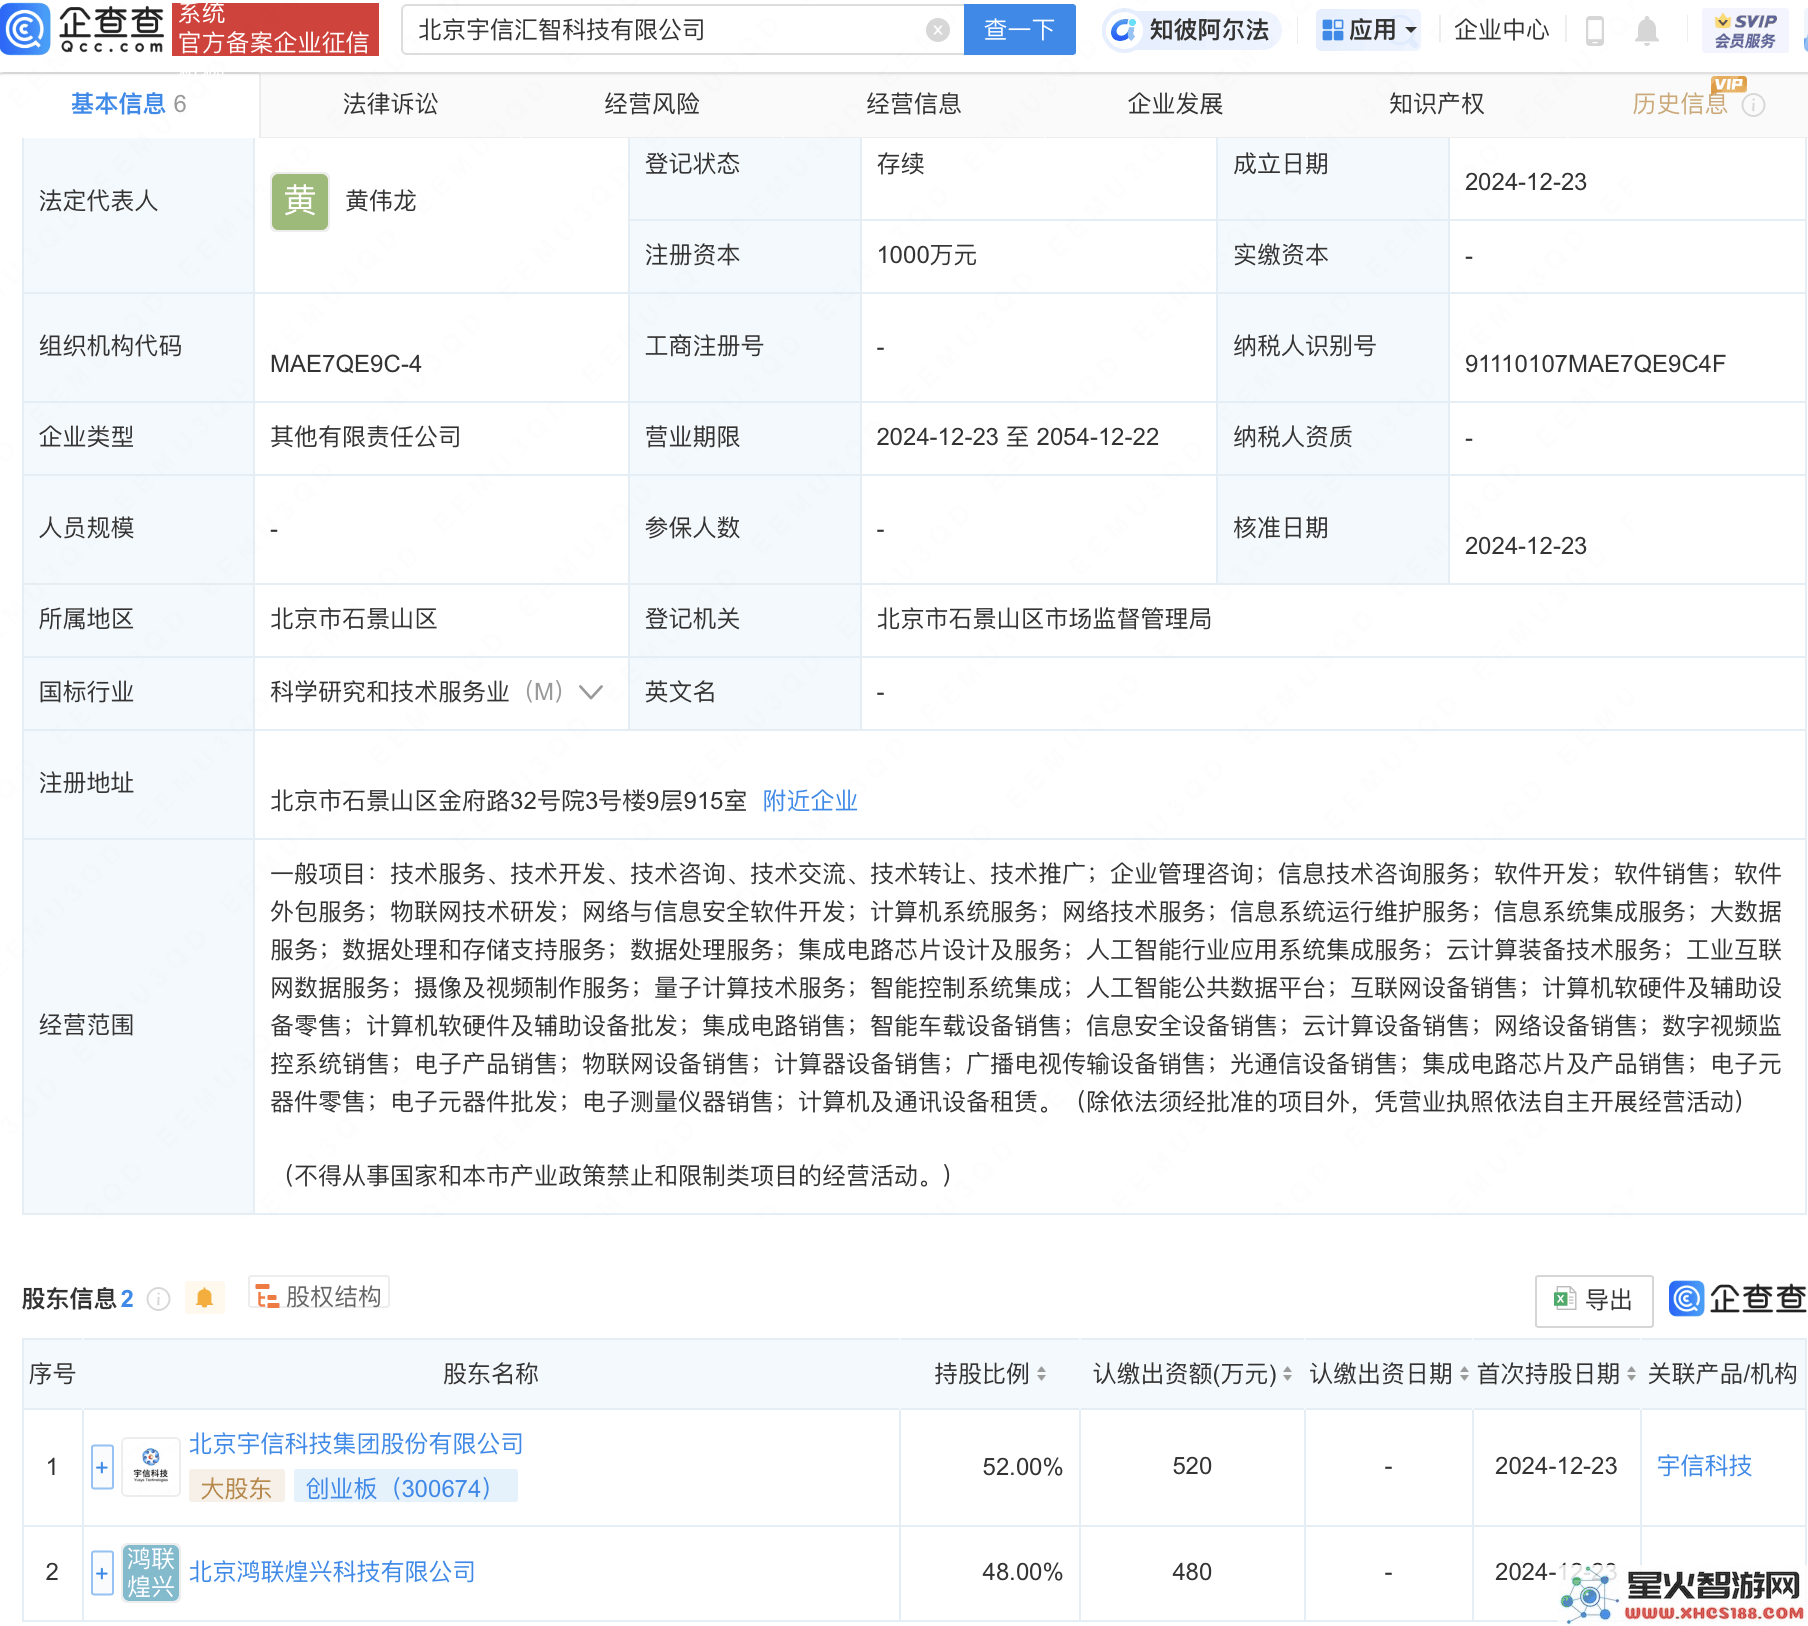1808x1626 pixels.
Task: Switch to 企业发展 tab
Action: click(1175, 104)
